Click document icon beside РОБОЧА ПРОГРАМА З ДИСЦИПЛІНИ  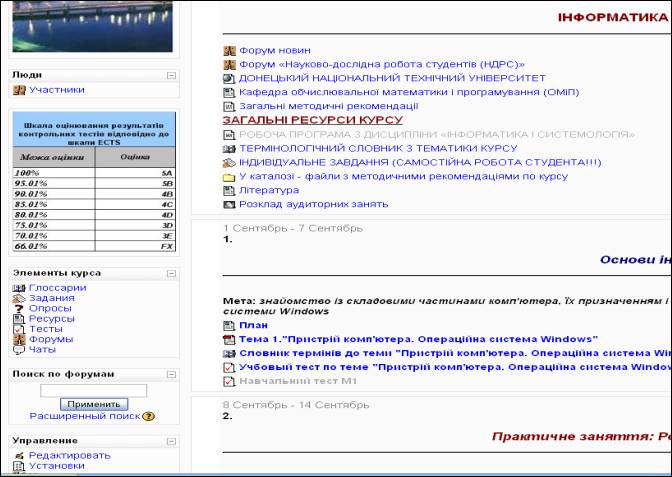pyautogui.click(x=230, y=135)
